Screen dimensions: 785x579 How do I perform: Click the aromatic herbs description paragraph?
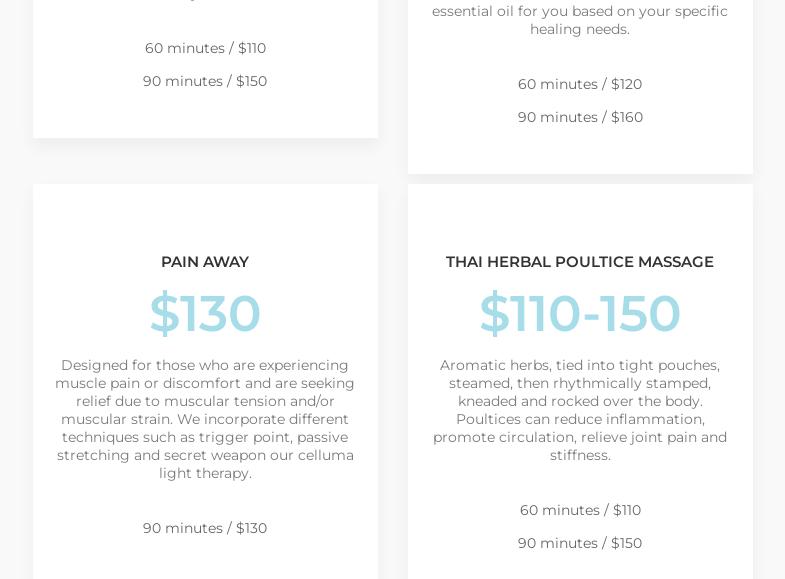[580, 410]
